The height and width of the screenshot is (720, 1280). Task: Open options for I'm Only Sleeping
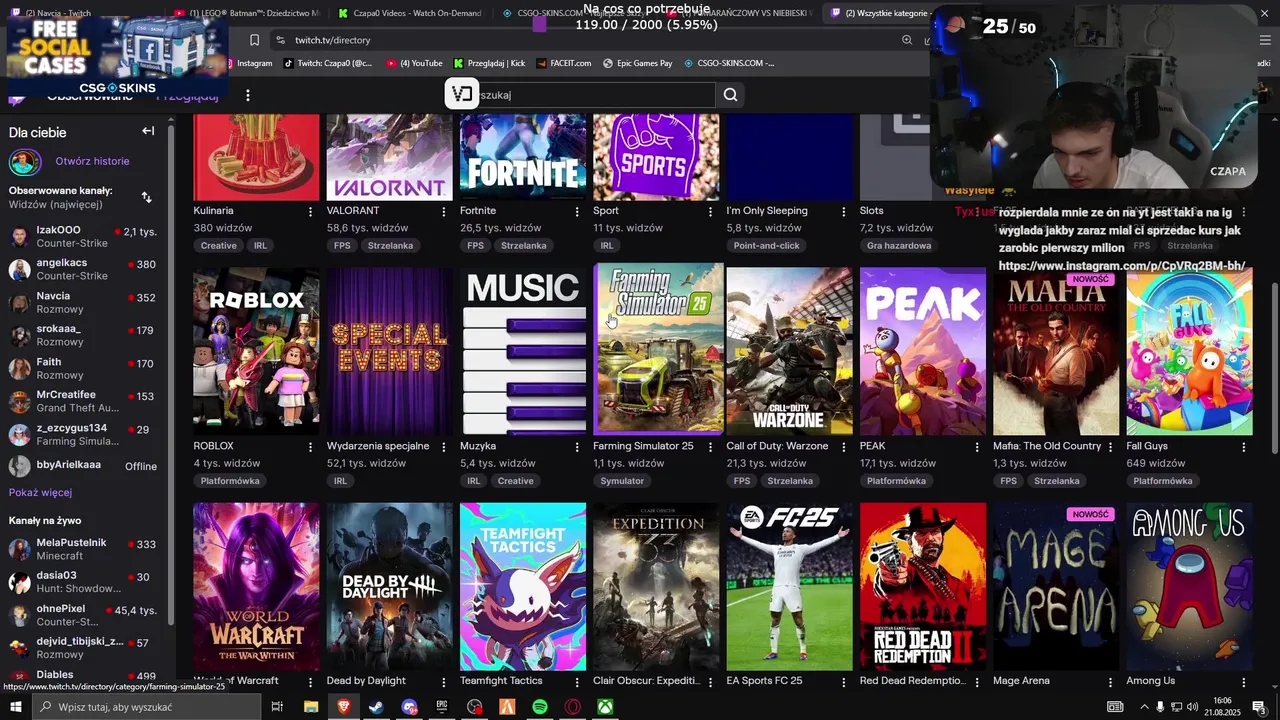(844, 211)
